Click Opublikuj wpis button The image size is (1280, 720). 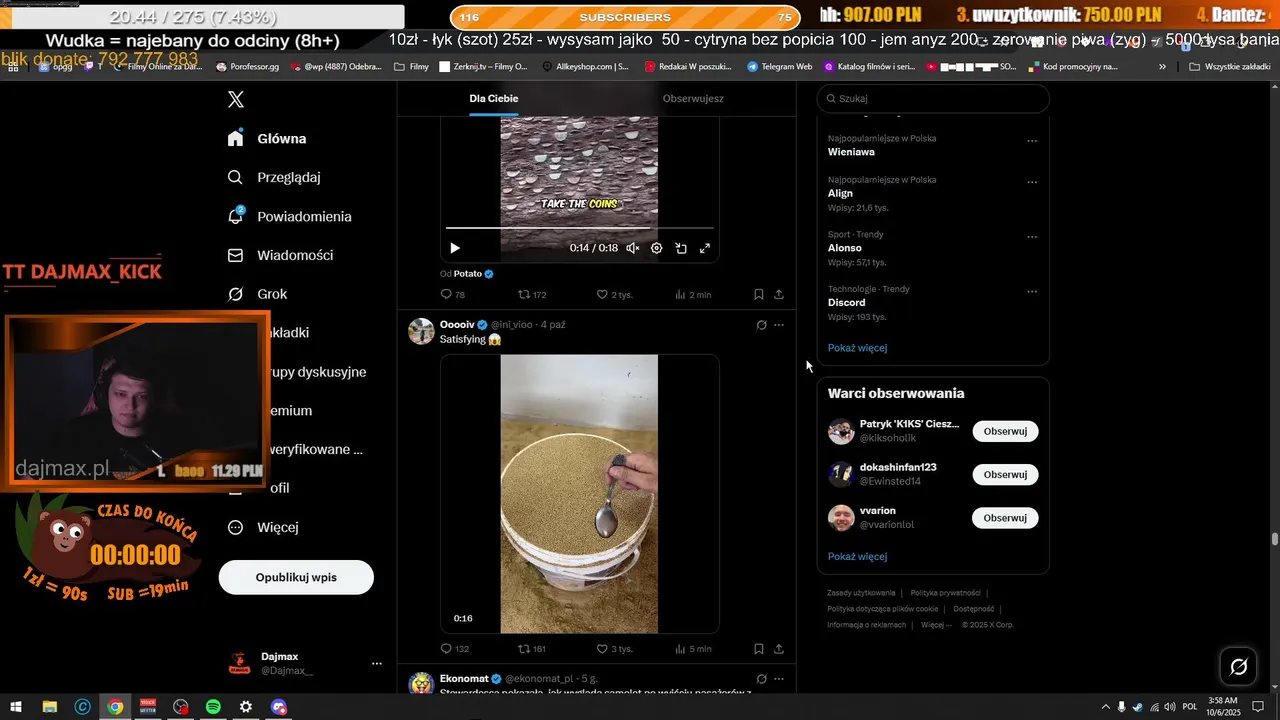coord(296,577)
